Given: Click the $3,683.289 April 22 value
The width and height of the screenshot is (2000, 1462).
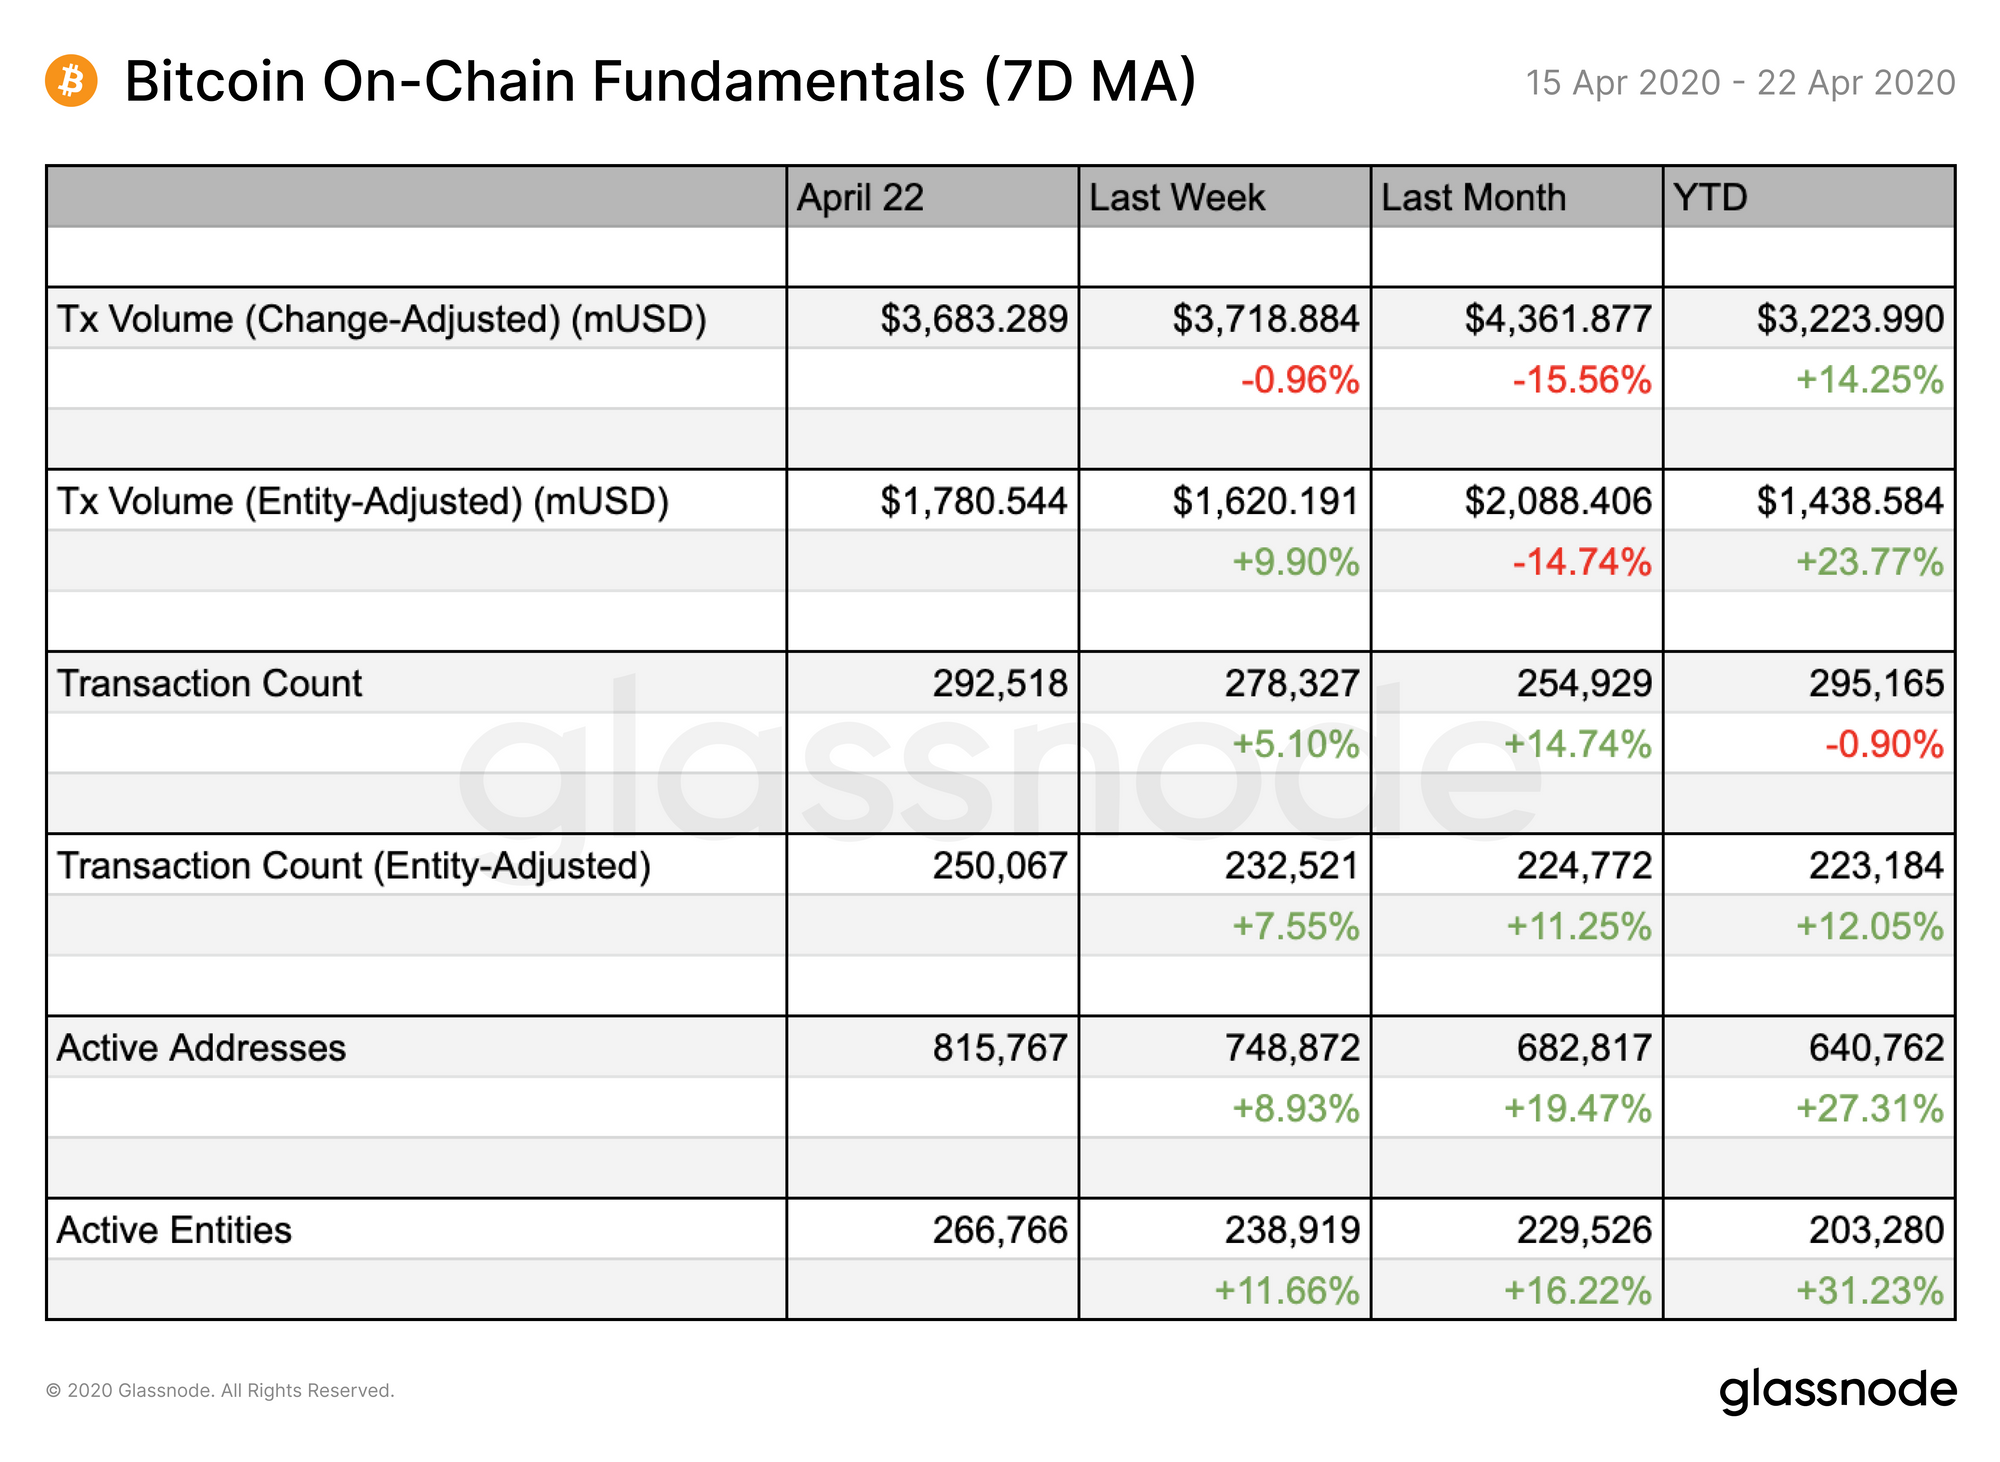Looking at the screenshot, I should point(974,319).
